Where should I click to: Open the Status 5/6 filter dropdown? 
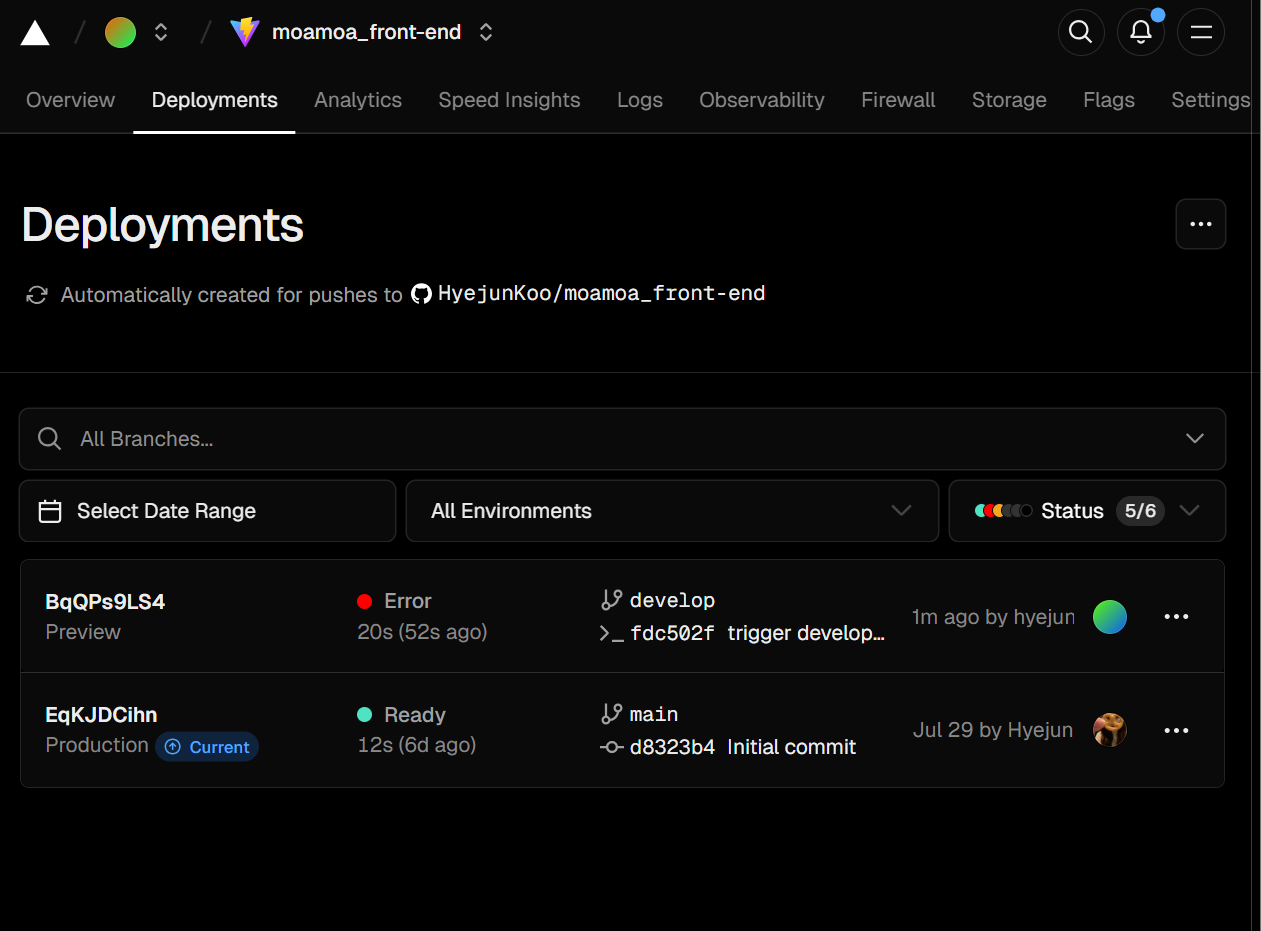tap(1087, 511)
